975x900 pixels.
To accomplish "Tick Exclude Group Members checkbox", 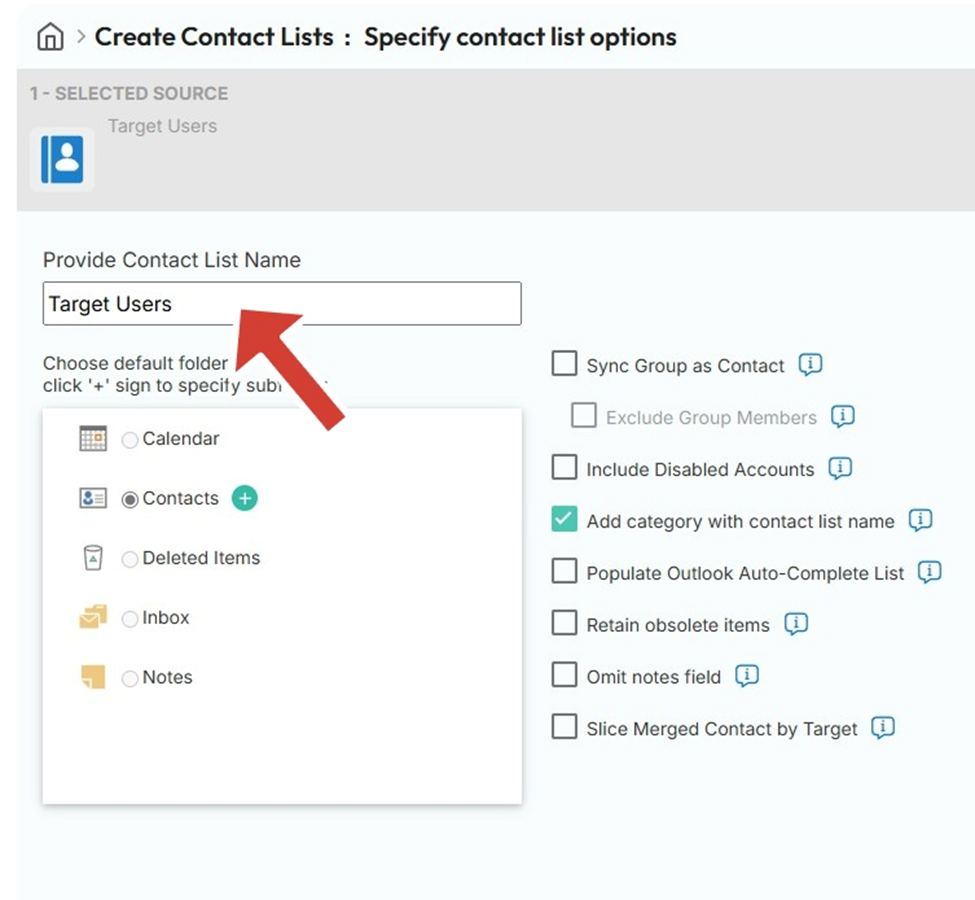I will (584, 415).
